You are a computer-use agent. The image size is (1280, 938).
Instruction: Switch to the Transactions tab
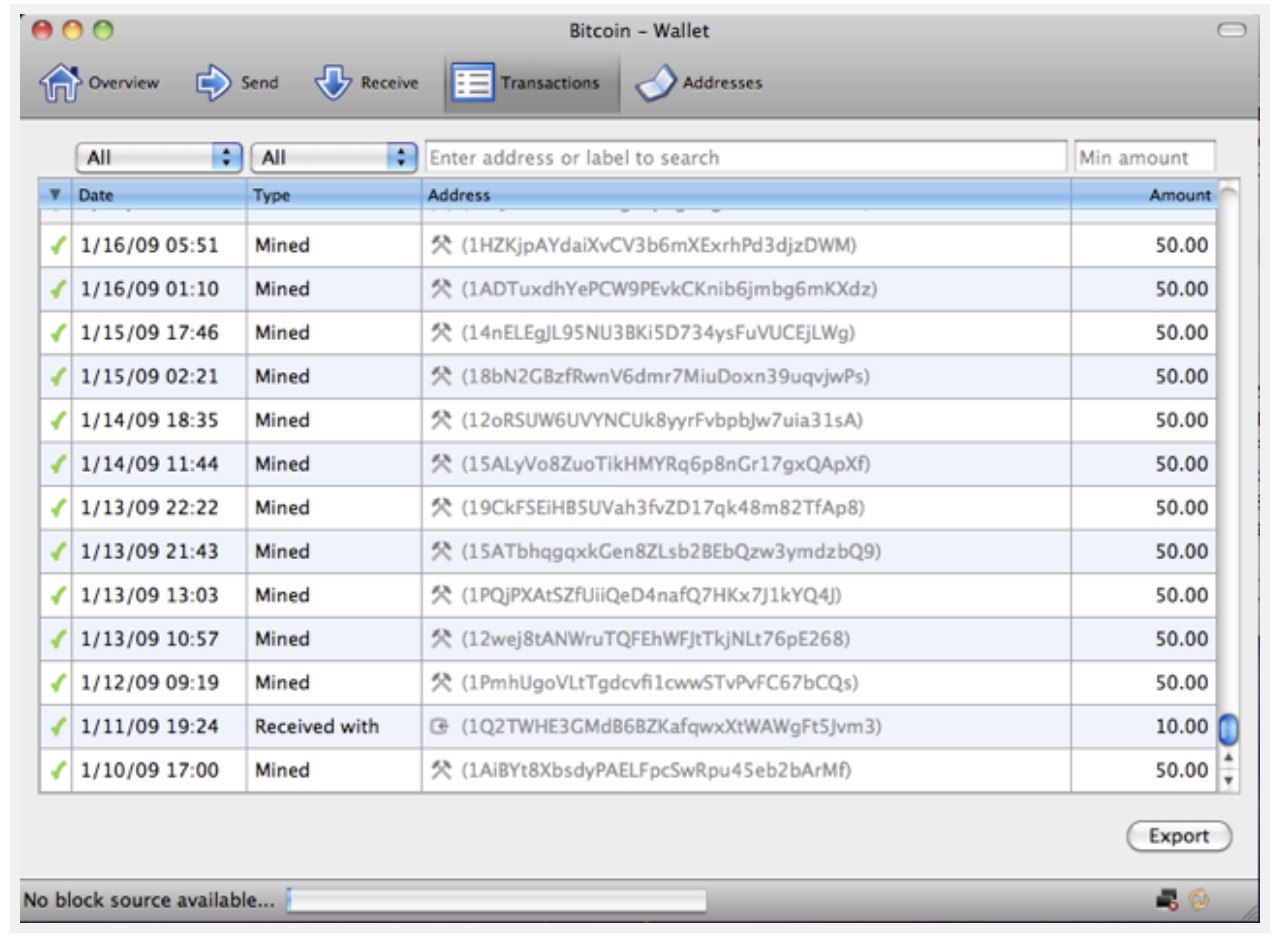(x=531, y=84)
